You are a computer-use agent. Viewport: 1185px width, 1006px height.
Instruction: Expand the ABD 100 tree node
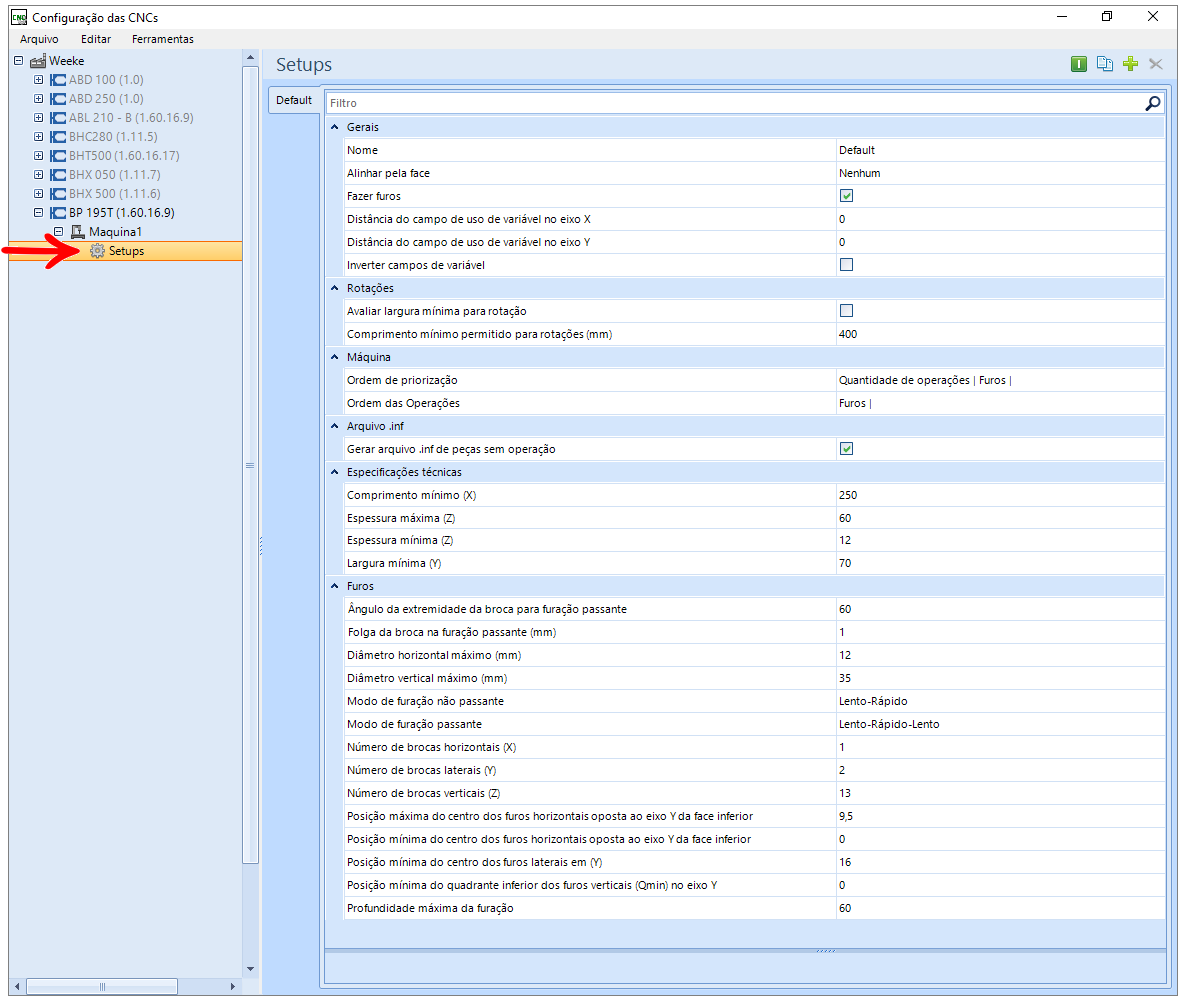click(x=39, y=79)
